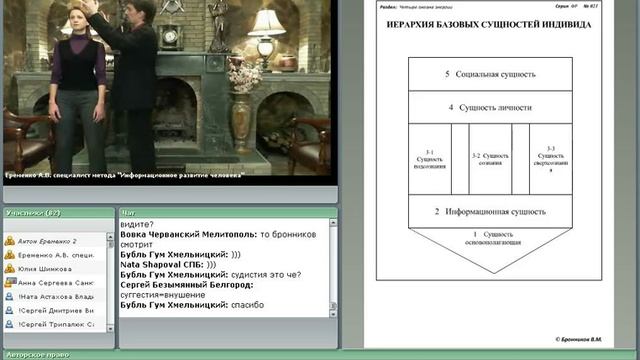Click the Nata Shapoval СПБ chat message
640x360 pixels.
[168, 264]
